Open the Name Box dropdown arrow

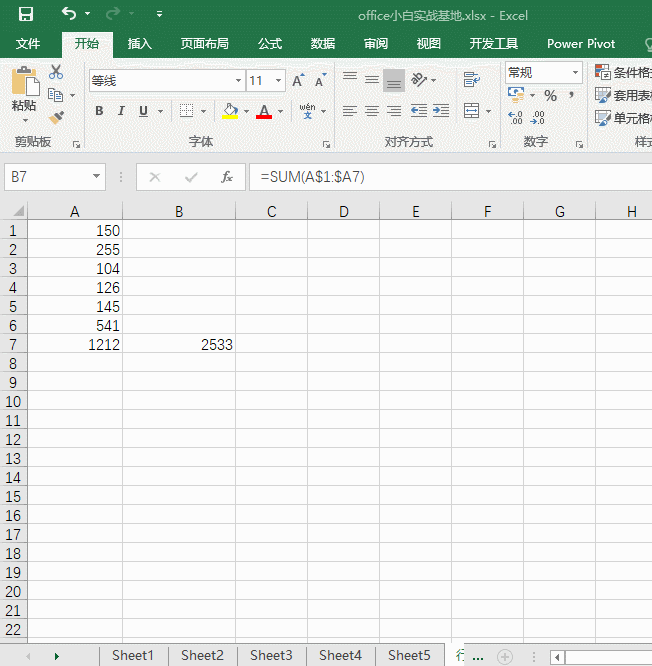tap(97, 177)
